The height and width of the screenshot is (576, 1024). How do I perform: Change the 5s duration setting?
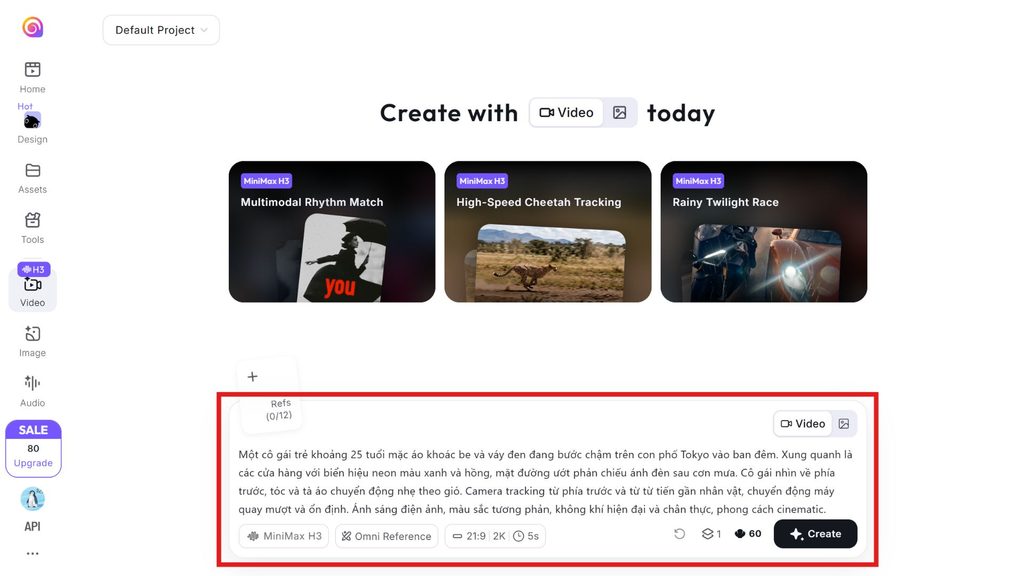point(526,536)
